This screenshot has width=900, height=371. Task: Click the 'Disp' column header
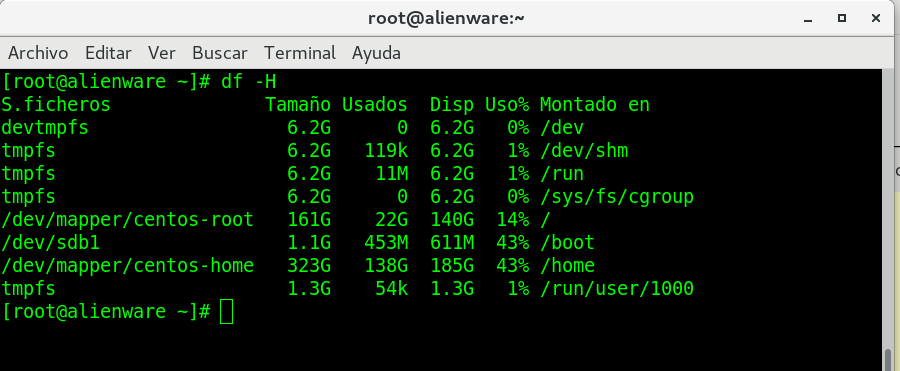click(x=452, y=105)
